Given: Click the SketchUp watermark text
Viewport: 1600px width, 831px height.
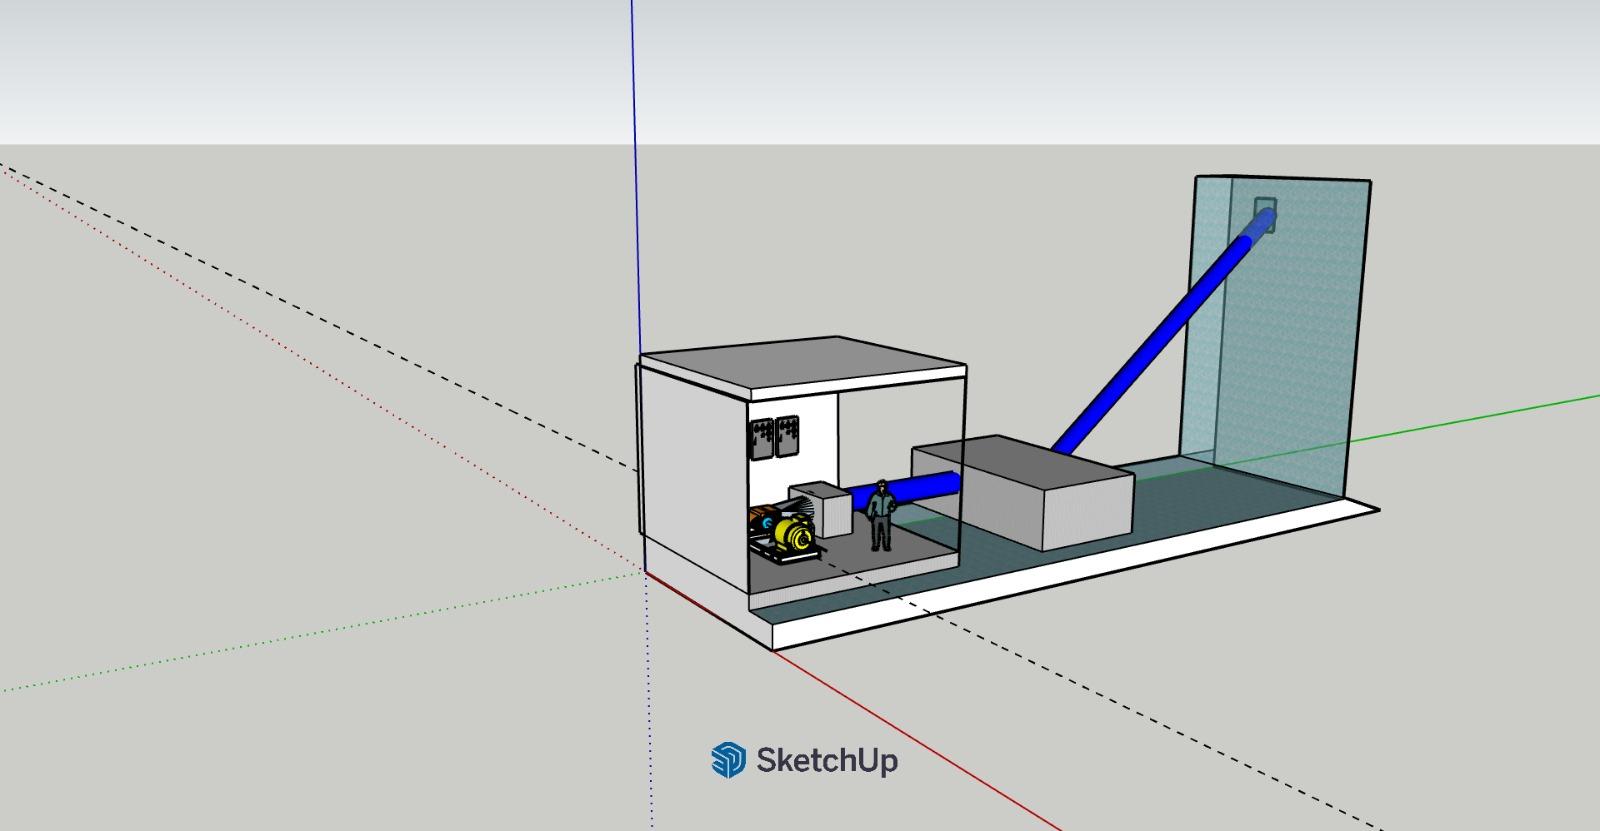Looking at the screenshot, I should click(x=826, y=760).
